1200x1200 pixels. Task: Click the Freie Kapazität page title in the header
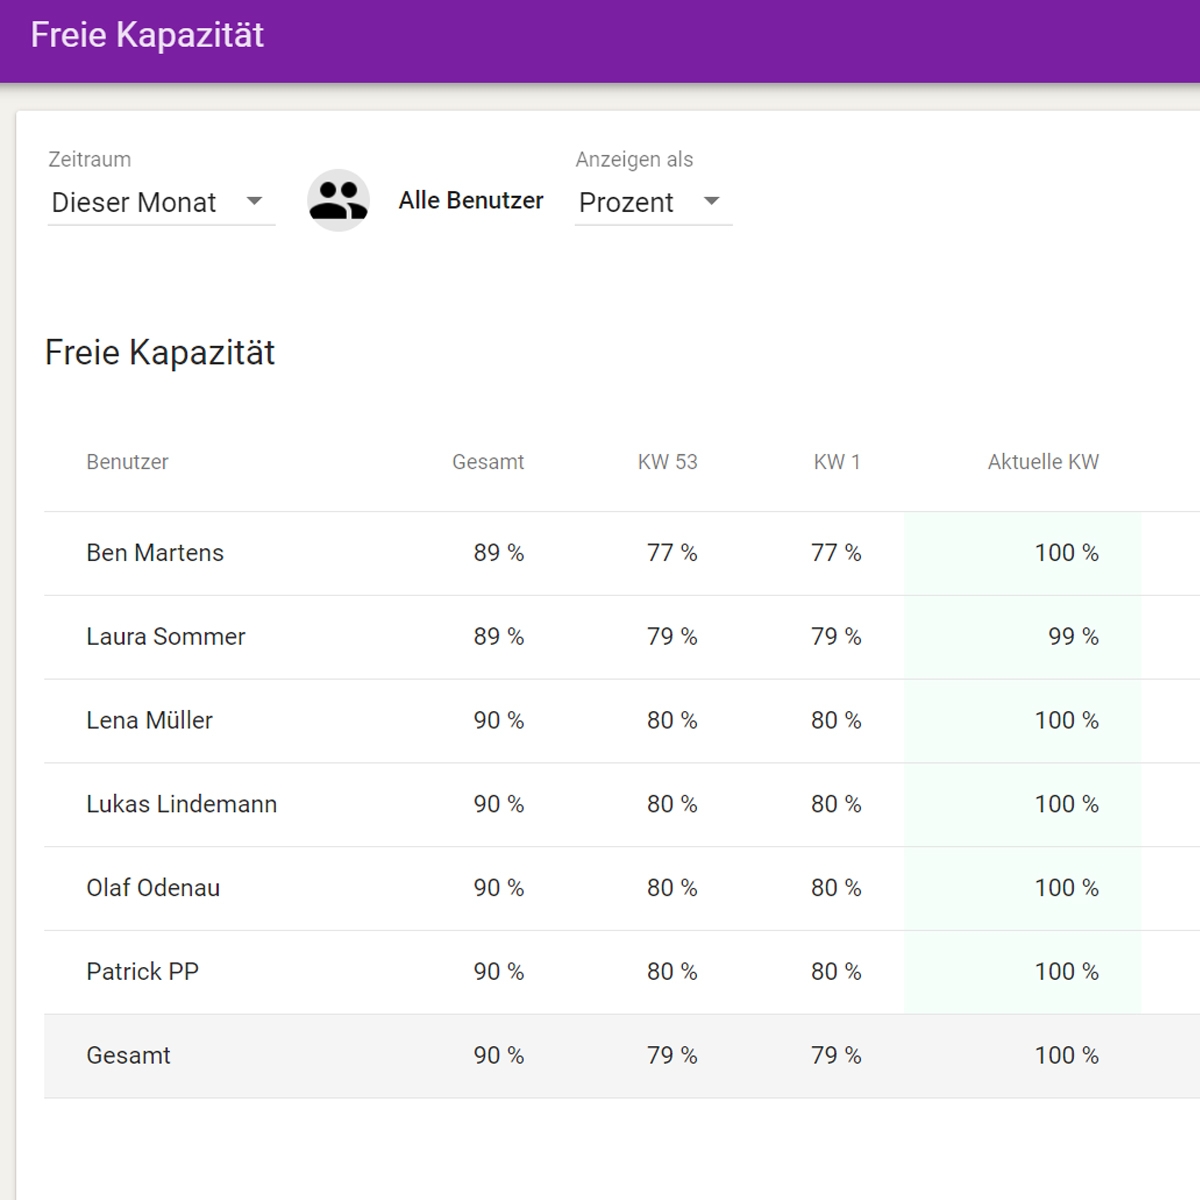click(147, 35)
